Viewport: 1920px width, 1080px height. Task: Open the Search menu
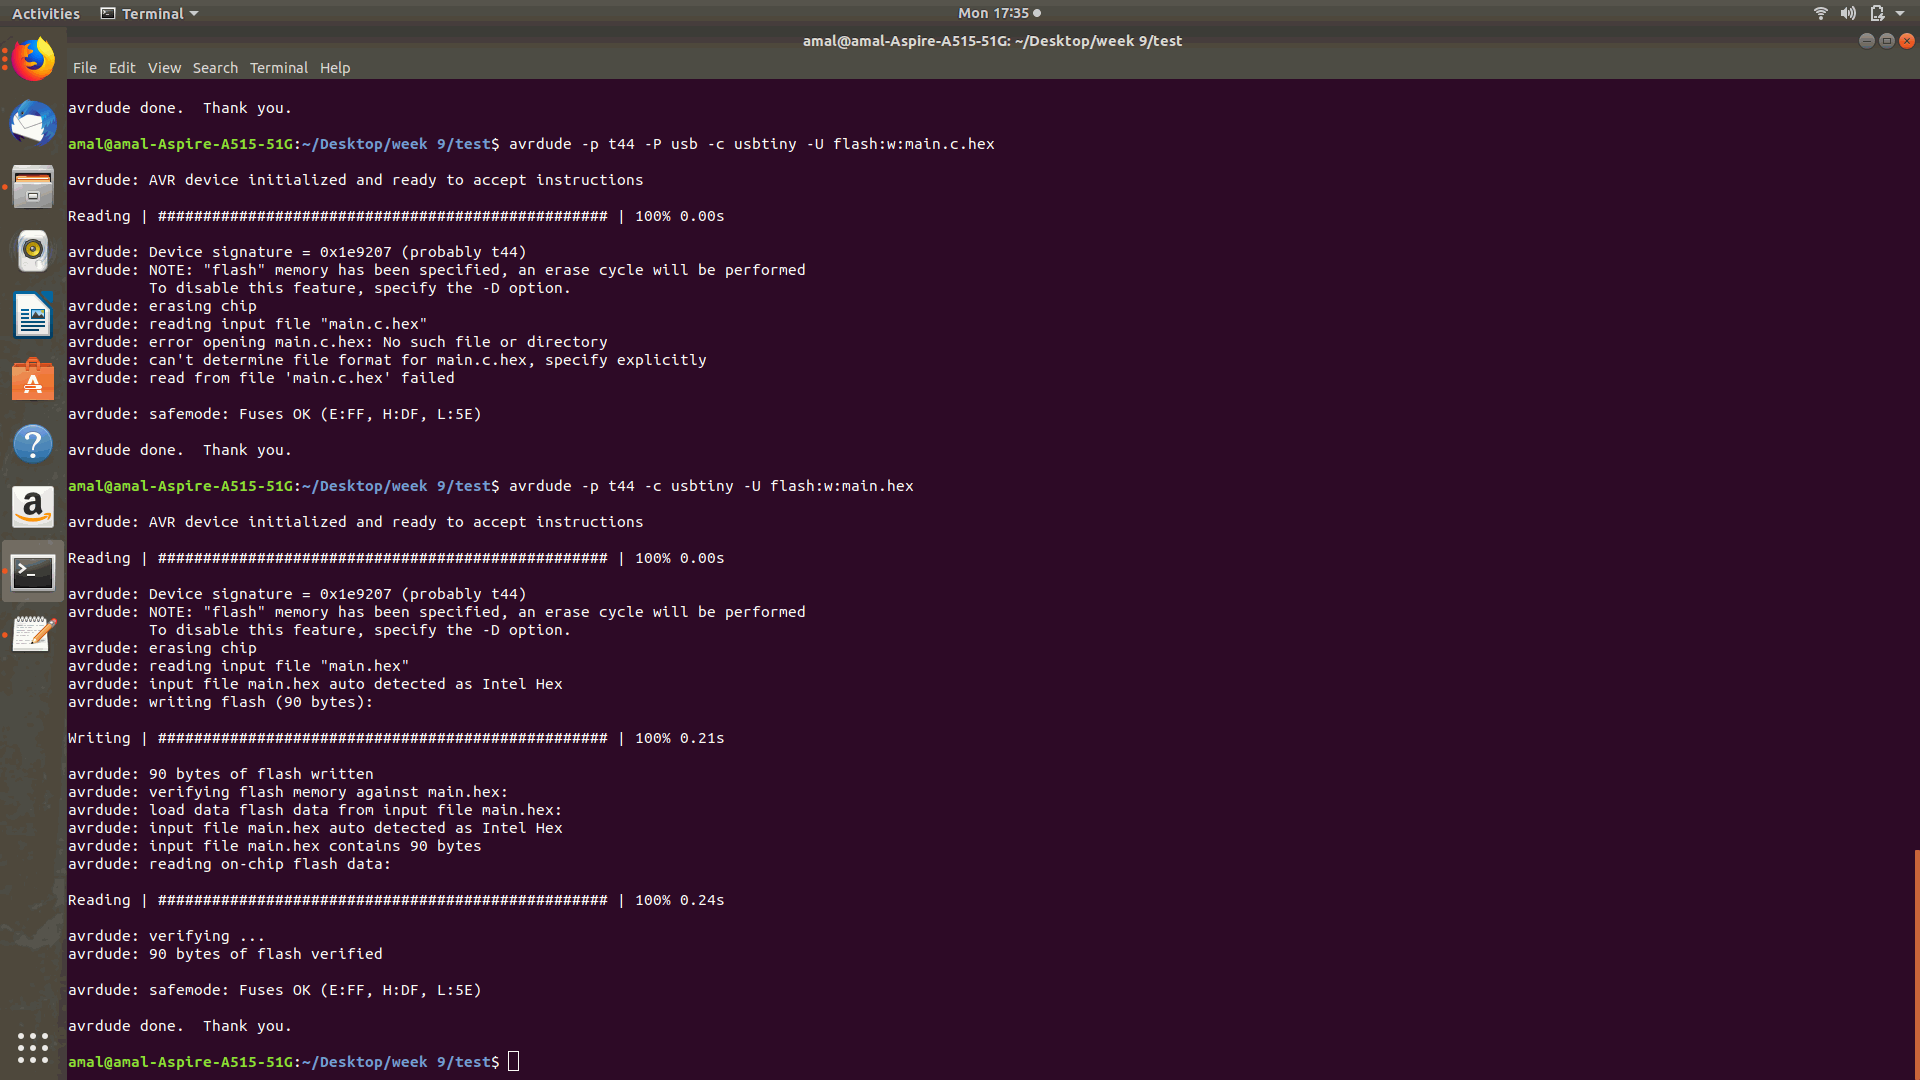coord(215,68)
